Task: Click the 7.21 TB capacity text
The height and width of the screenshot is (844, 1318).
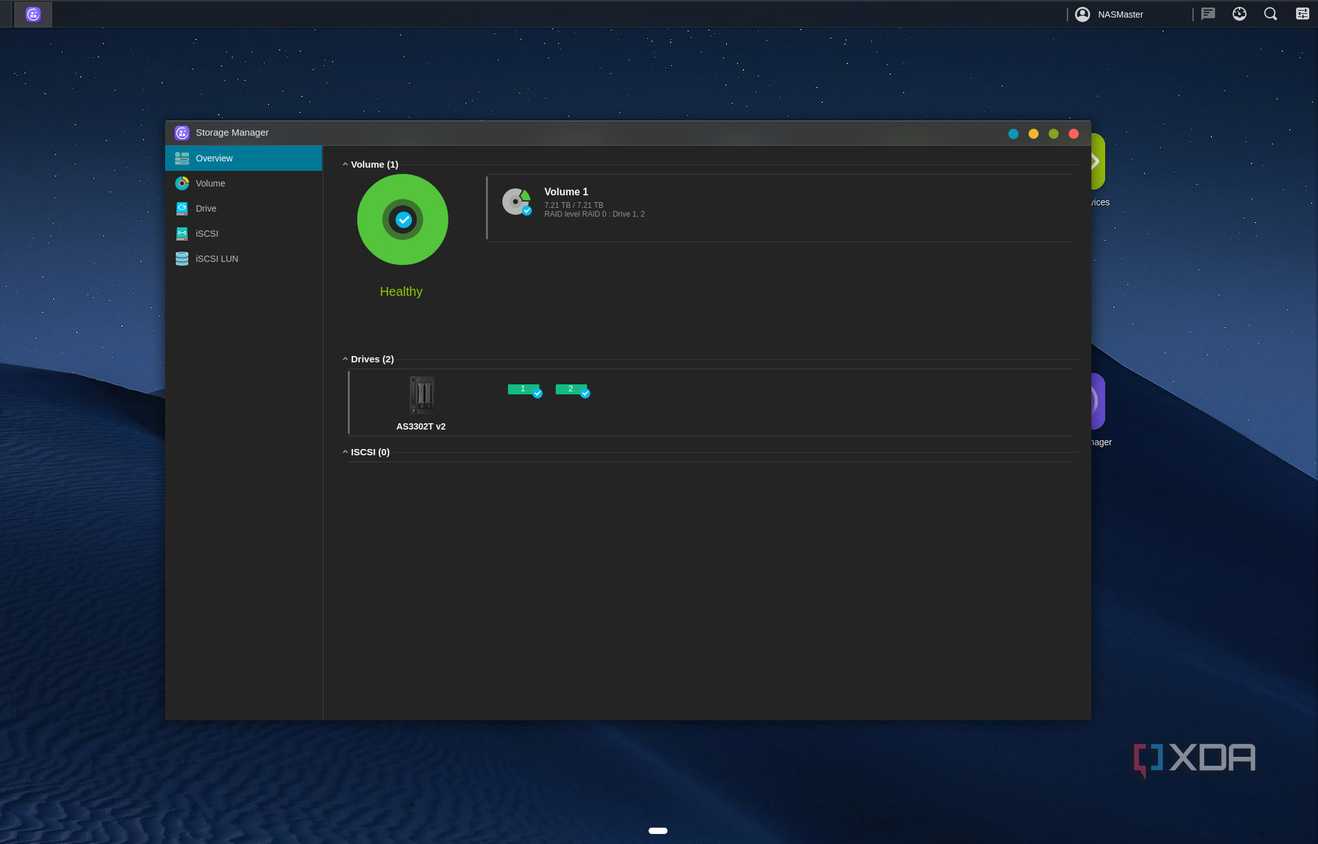Action: pyautogui.click(x=573, y=205)
